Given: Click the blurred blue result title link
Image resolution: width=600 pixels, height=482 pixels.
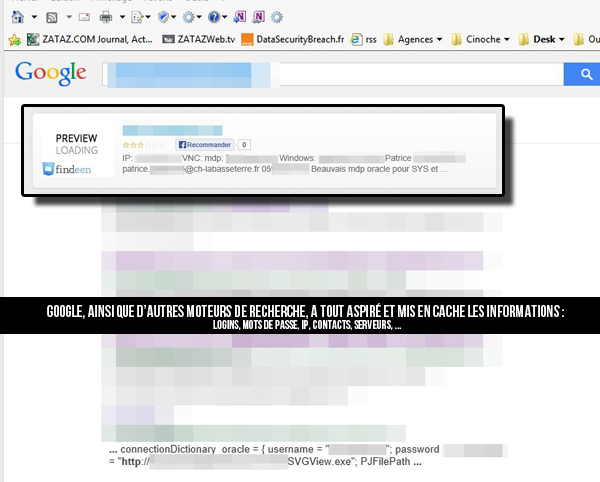Looking at the screenshot, I should (172, 130).
